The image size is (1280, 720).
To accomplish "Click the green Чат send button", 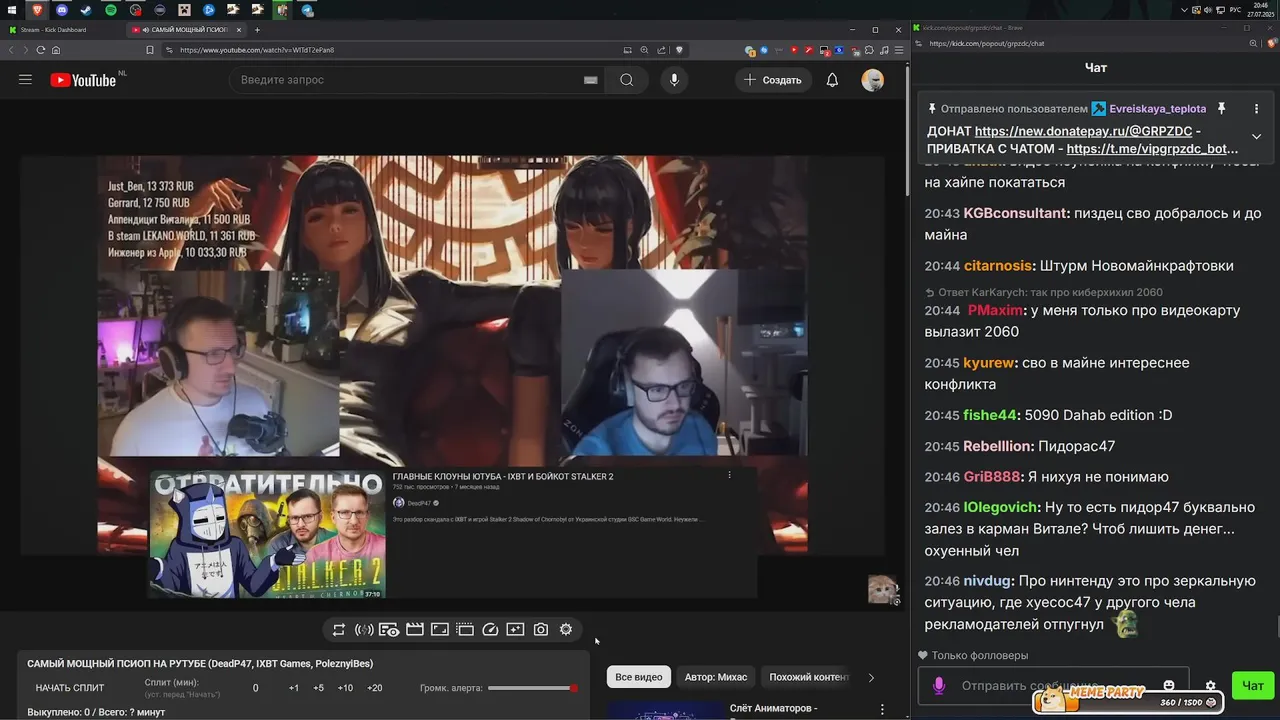I will (1253, 686).
